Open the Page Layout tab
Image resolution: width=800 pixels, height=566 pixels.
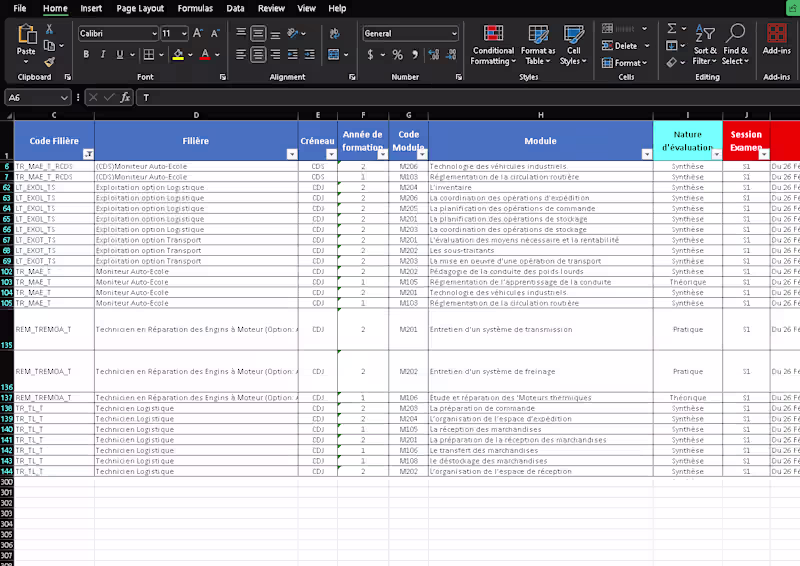click(x=140, y=8)
